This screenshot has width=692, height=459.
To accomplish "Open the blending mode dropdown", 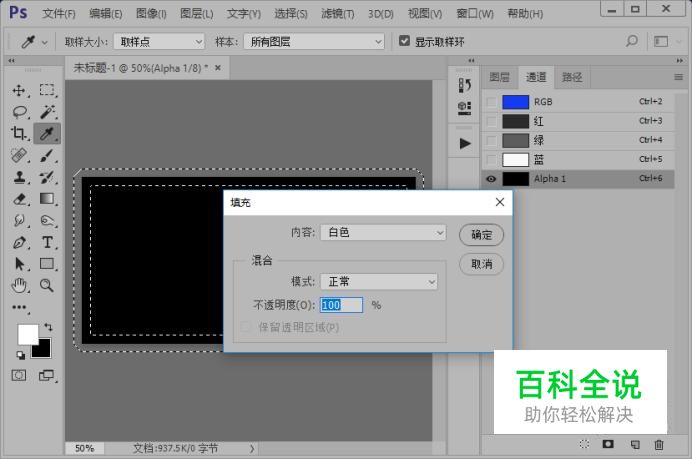I will [x=379, y=282].
